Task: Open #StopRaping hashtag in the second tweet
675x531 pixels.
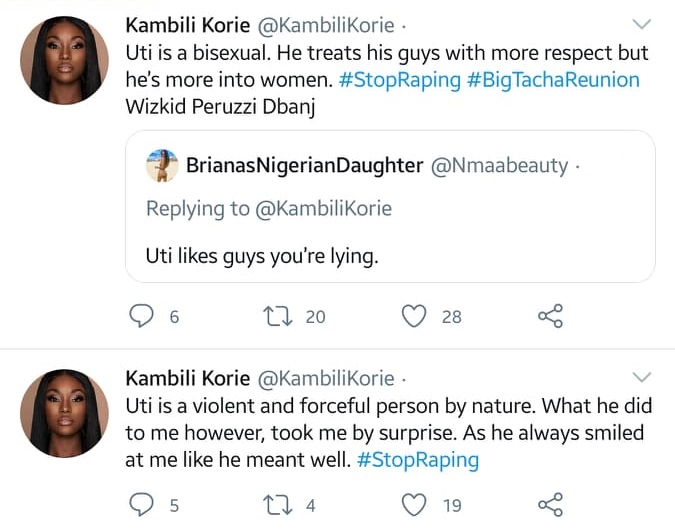Action: pyautogui.click(x=417, y=460)
